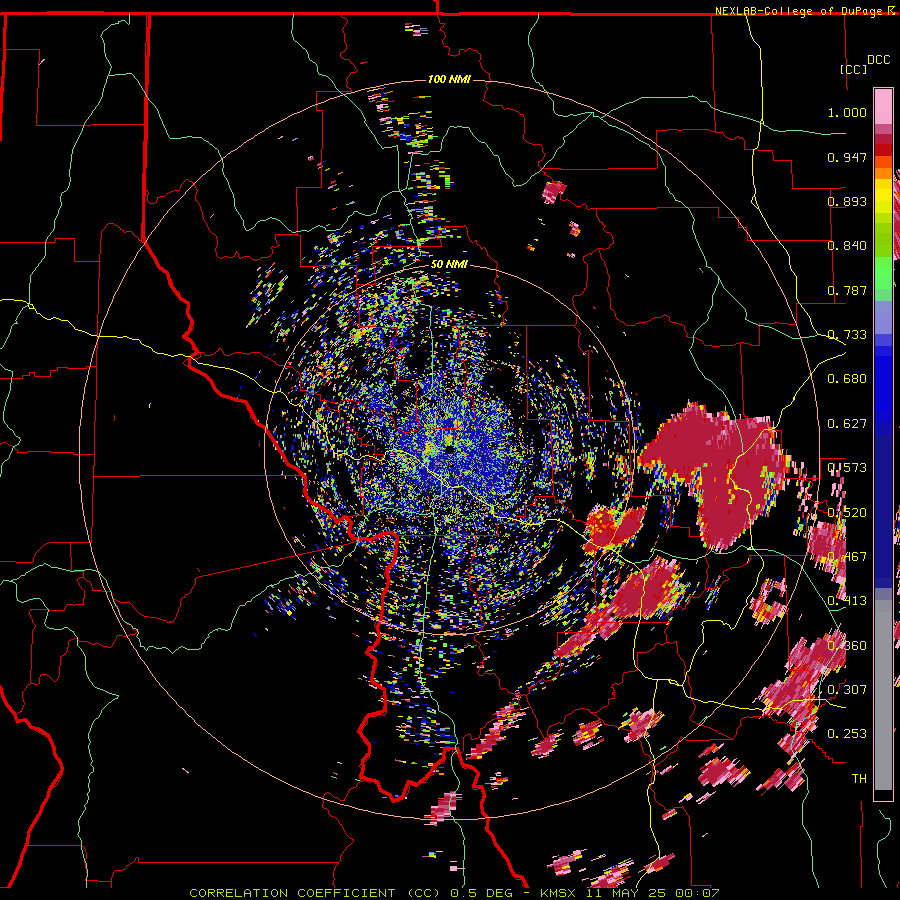Select the 0.787 scale value

(x=847, y=290)
